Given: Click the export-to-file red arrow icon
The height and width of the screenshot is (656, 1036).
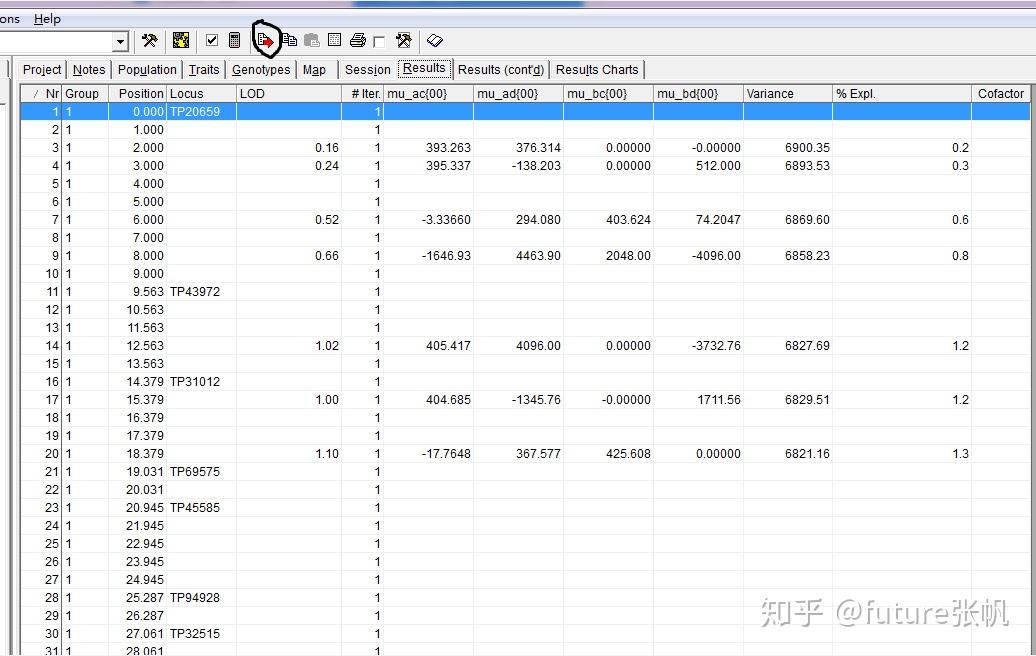Looking at the screenshot, I should click(x=266, y=41).
